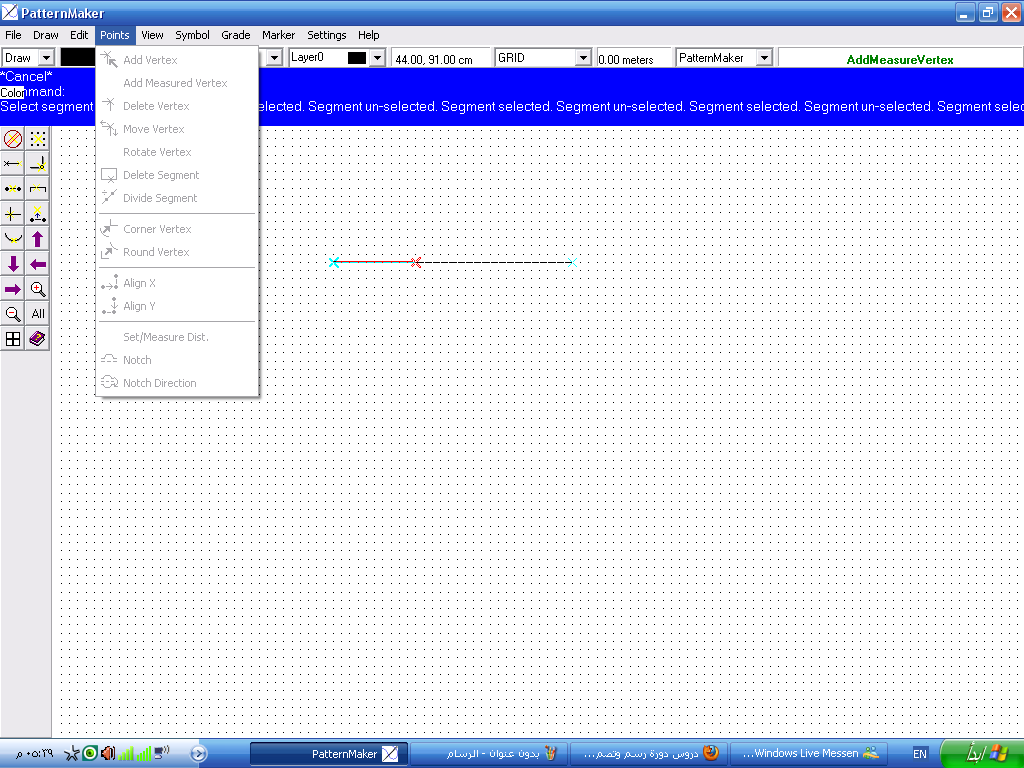Screen dimensions: 1024x768
Task: Open the help book icon
Action: (x=38, y=339)
